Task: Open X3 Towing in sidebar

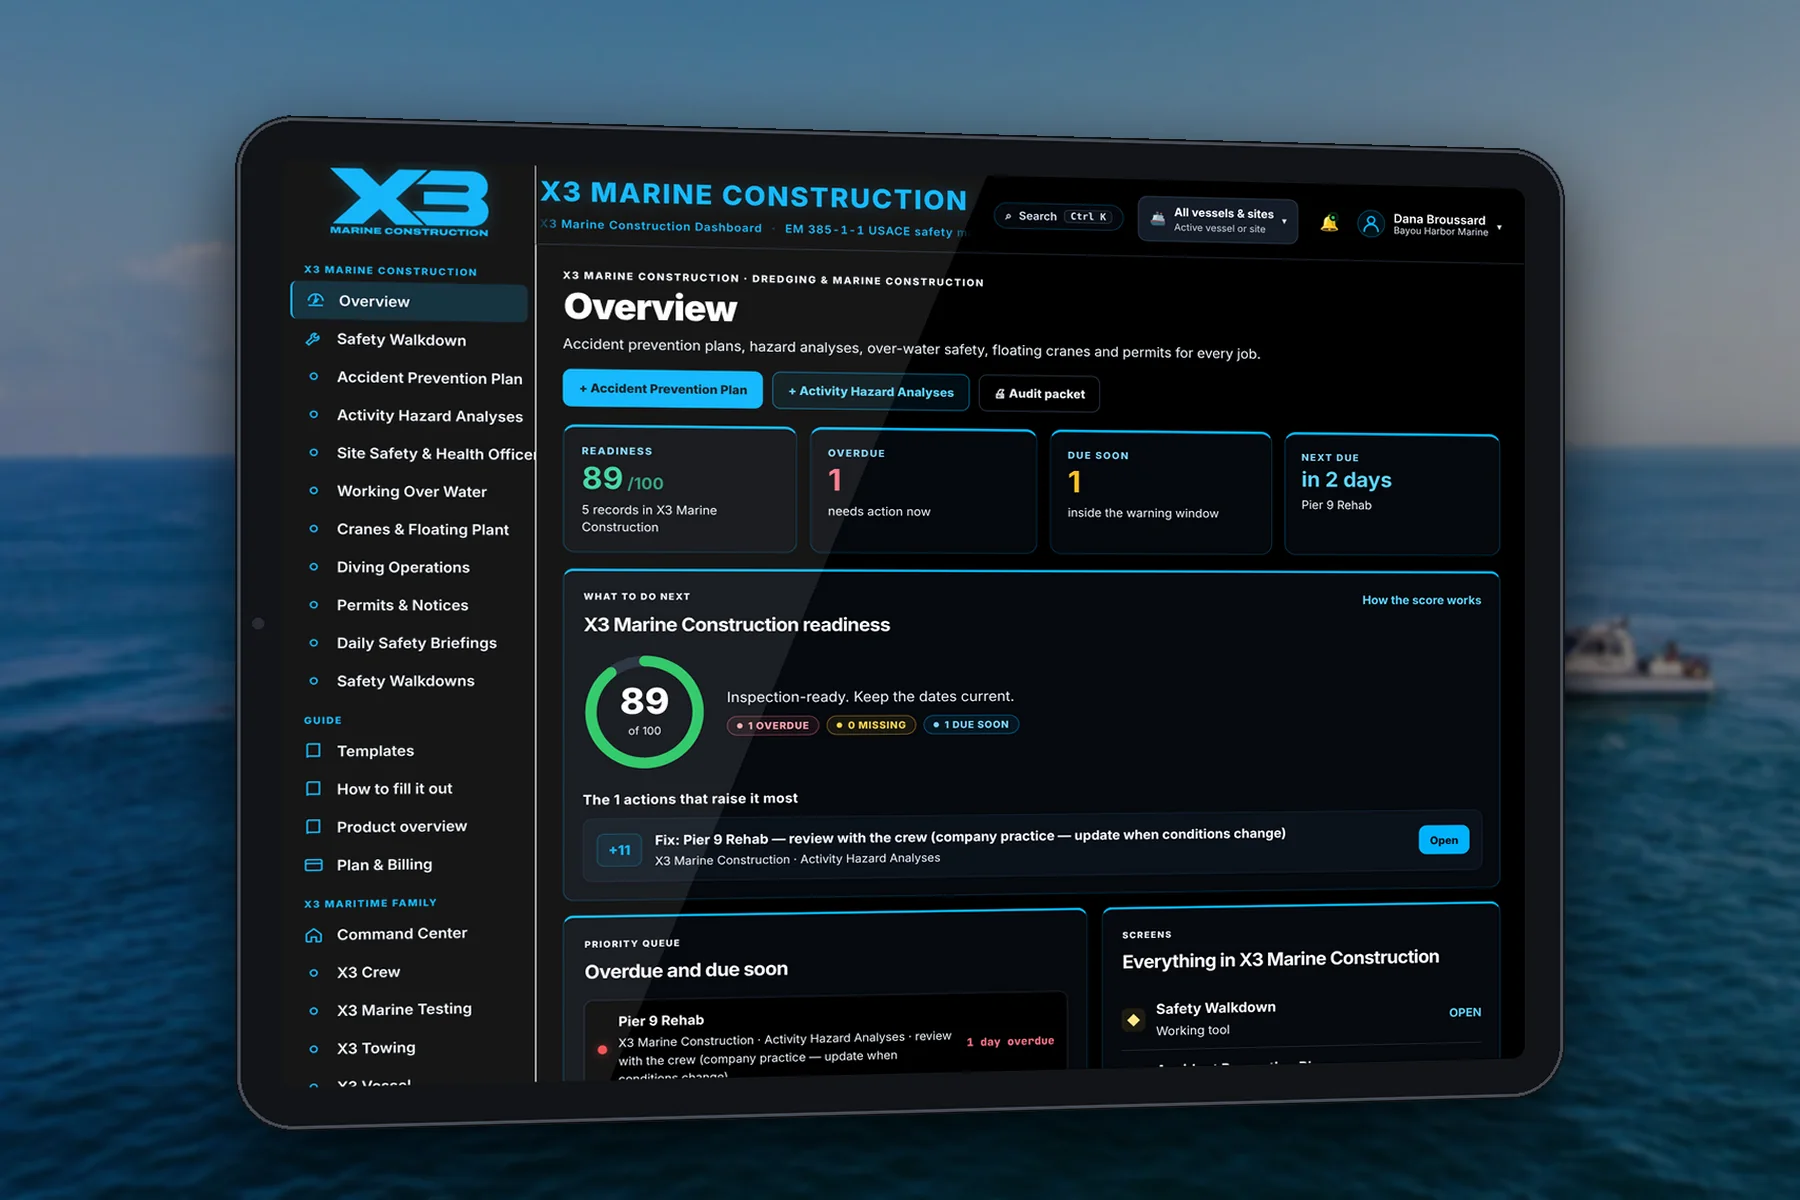Action: point(376,1048)
